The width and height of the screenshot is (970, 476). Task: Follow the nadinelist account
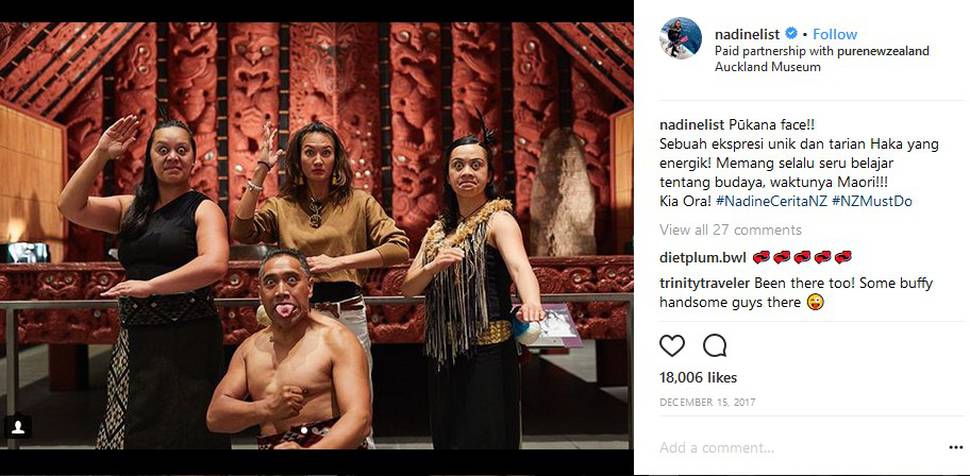click(x=835, y=34)
